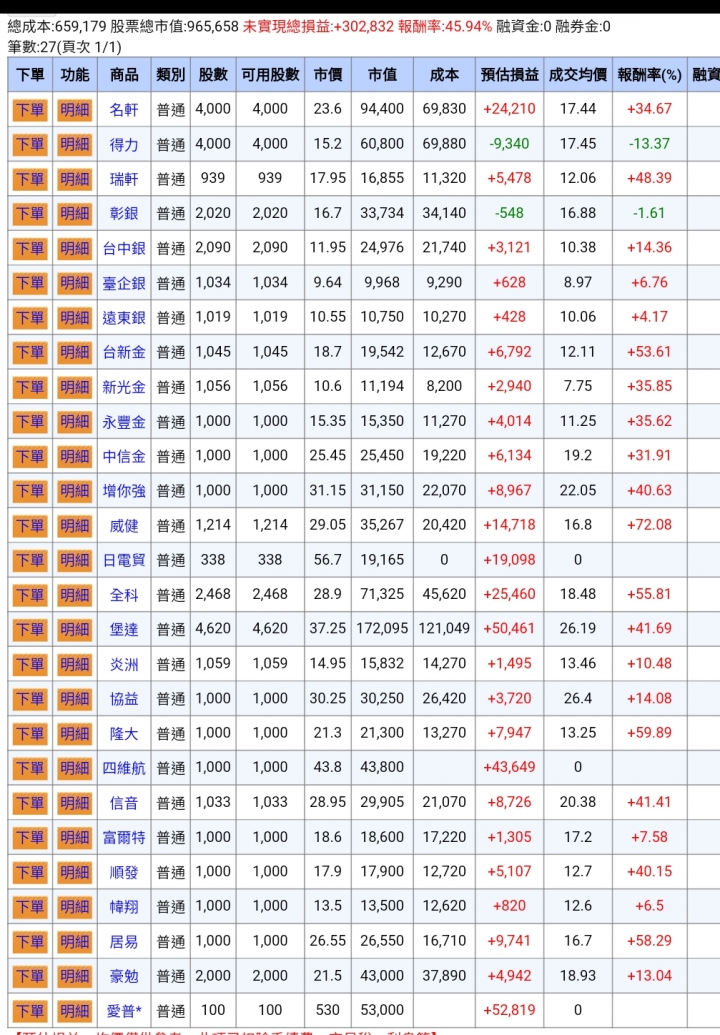The height and width of the screenshot is (1035, 720).
Task: Open 明細 for 彰銀 row
Action: coord(75,213)
